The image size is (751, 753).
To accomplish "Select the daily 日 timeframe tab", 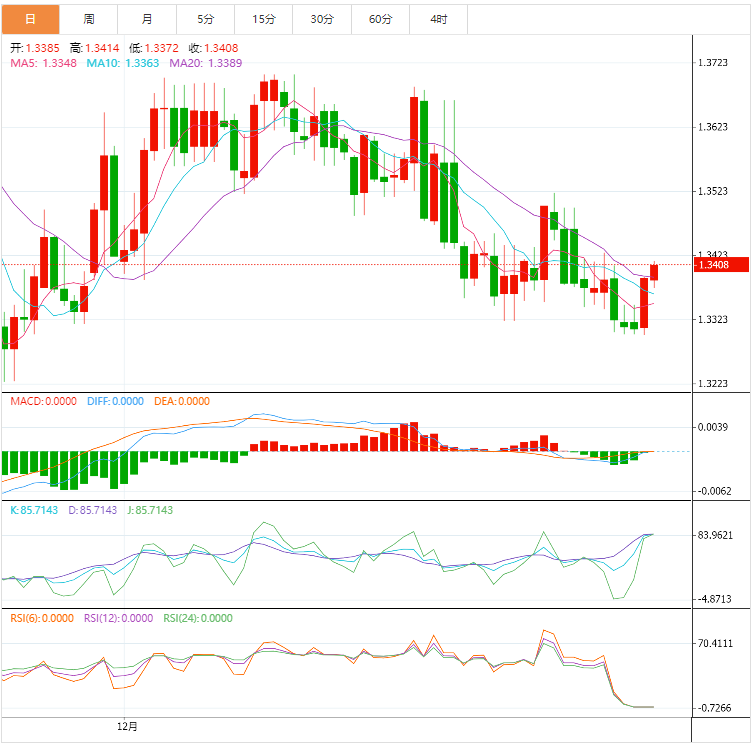I will 30,19.
